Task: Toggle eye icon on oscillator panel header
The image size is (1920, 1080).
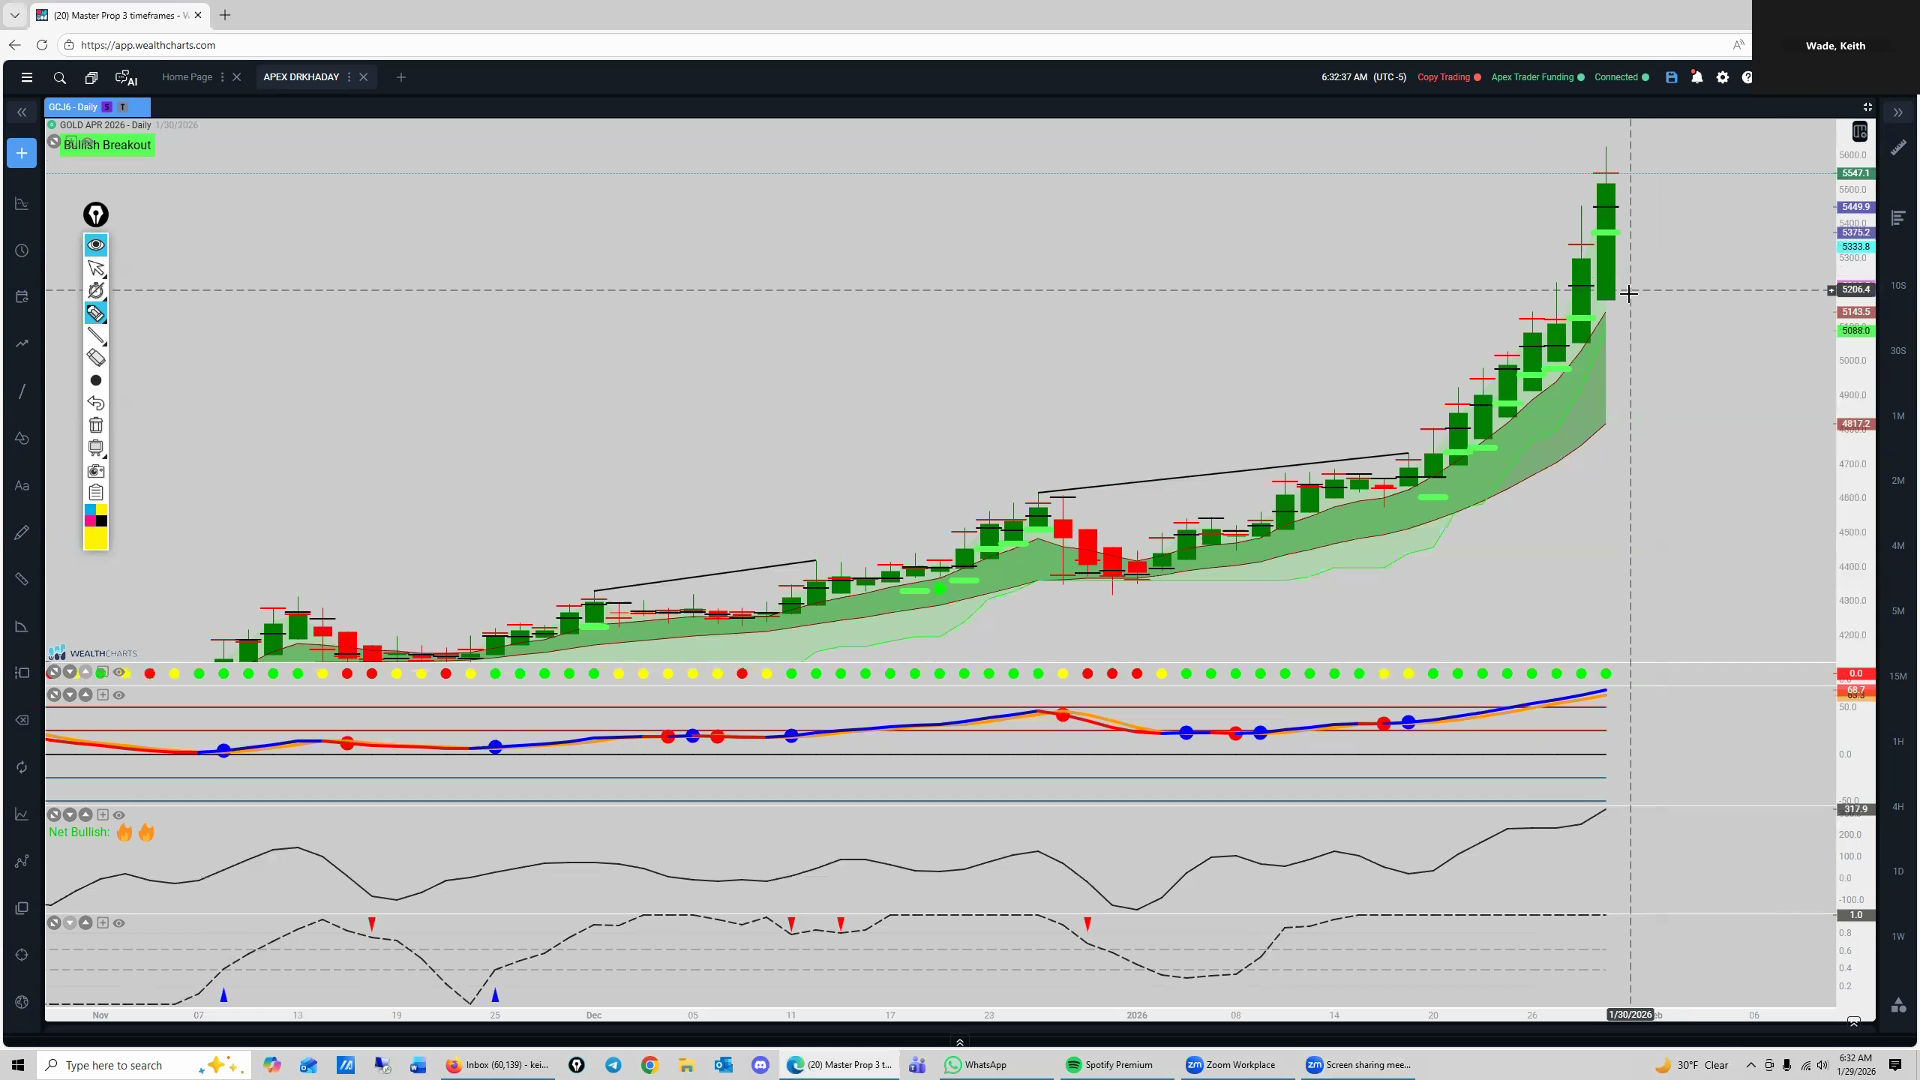Action: pyautogui.click(x=119, y=695)
